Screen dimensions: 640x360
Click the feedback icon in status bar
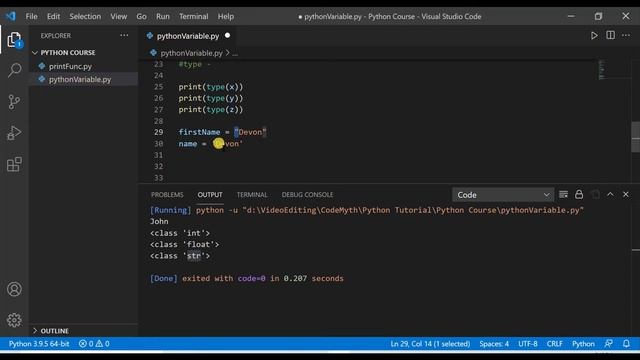[609, 344]
